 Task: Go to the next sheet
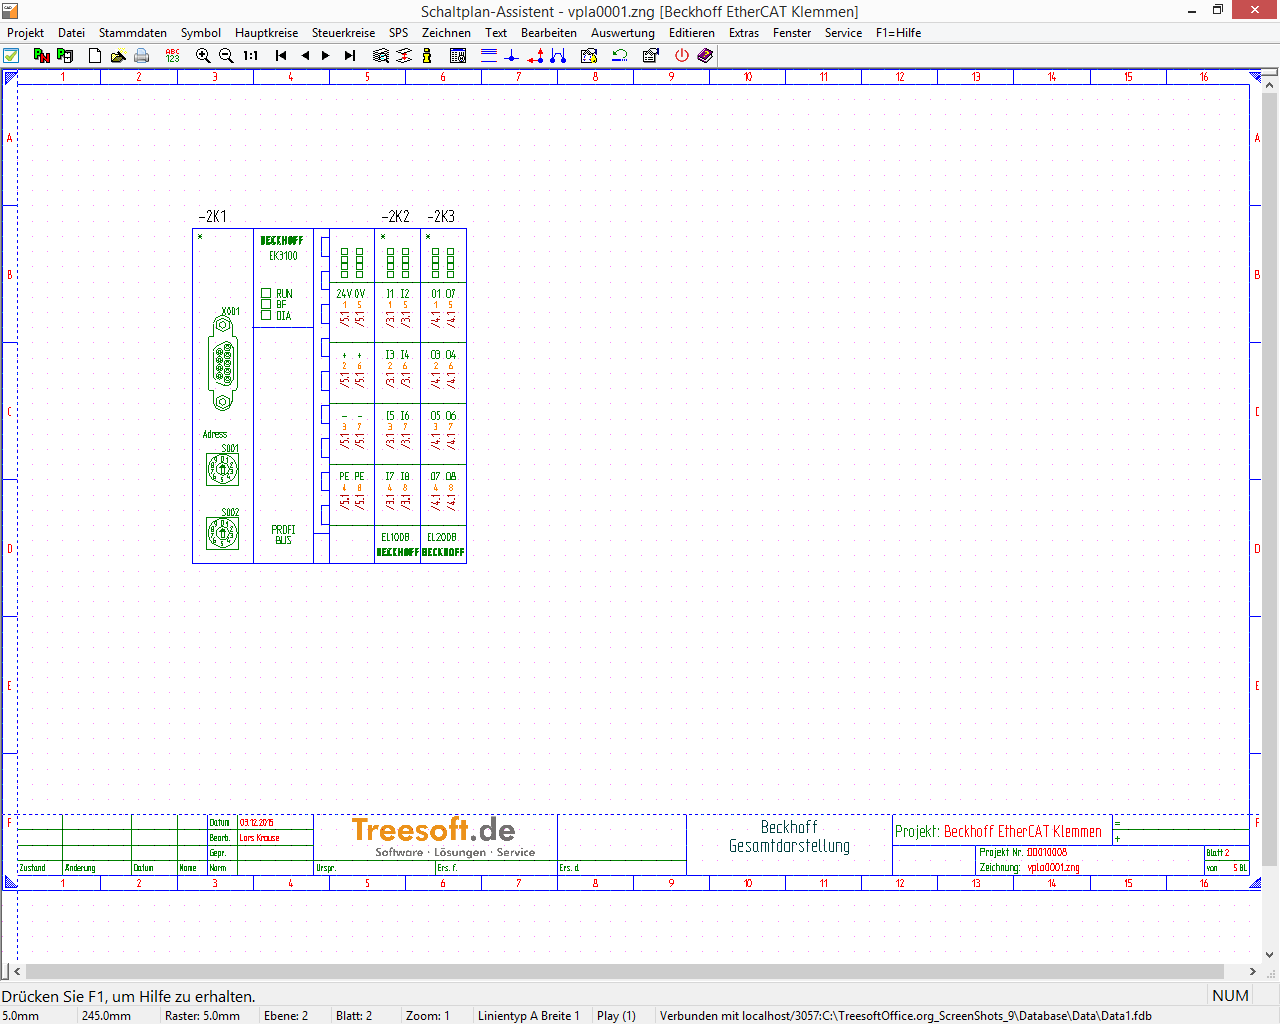tap(326, 56)
